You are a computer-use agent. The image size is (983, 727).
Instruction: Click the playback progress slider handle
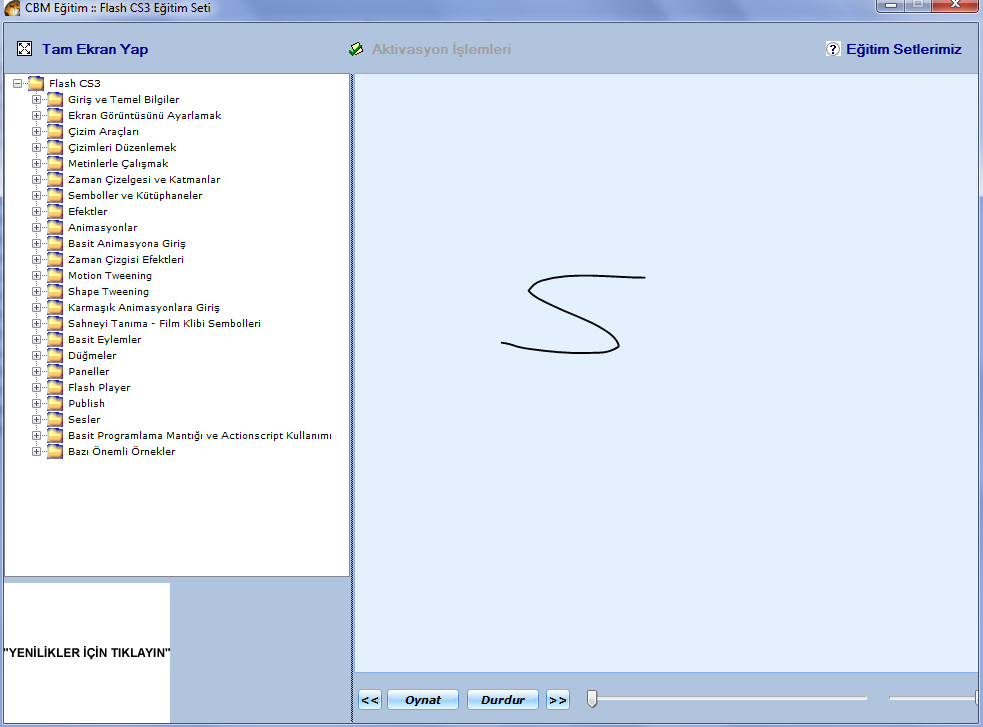(592, 699)
